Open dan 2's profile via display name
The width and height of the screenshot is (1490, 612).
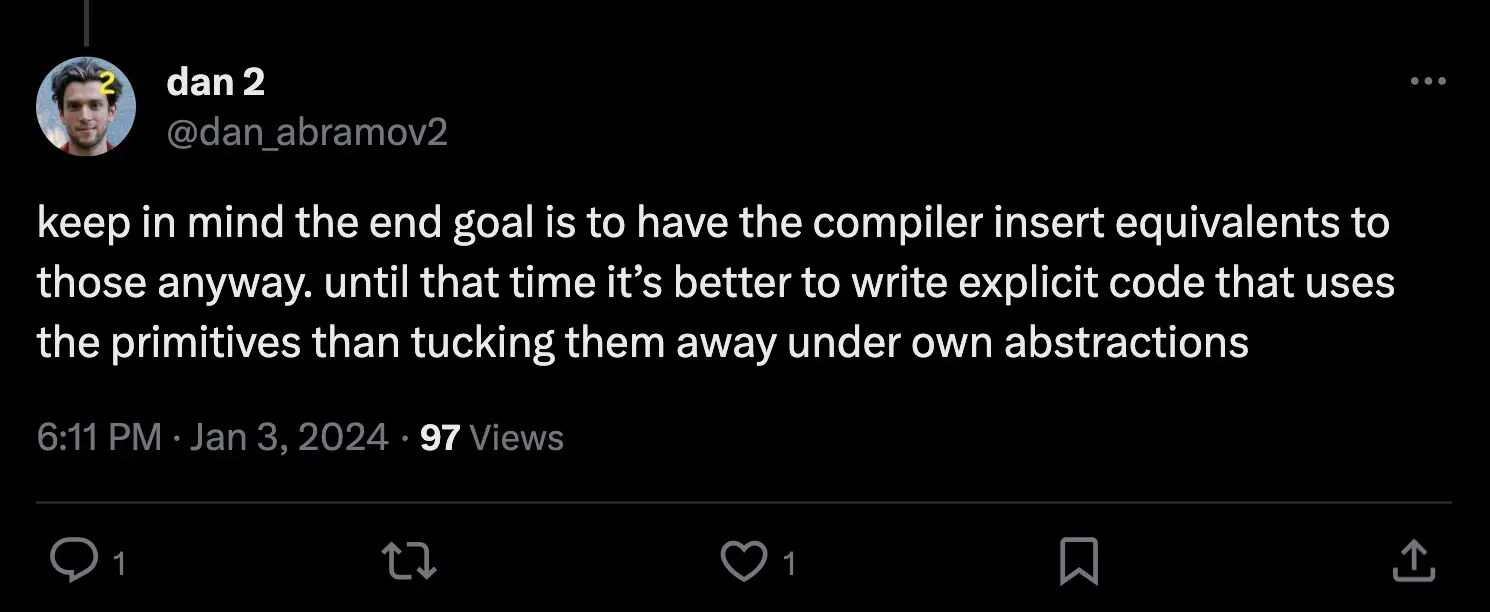pyautogui.click(x=215, y=82)
